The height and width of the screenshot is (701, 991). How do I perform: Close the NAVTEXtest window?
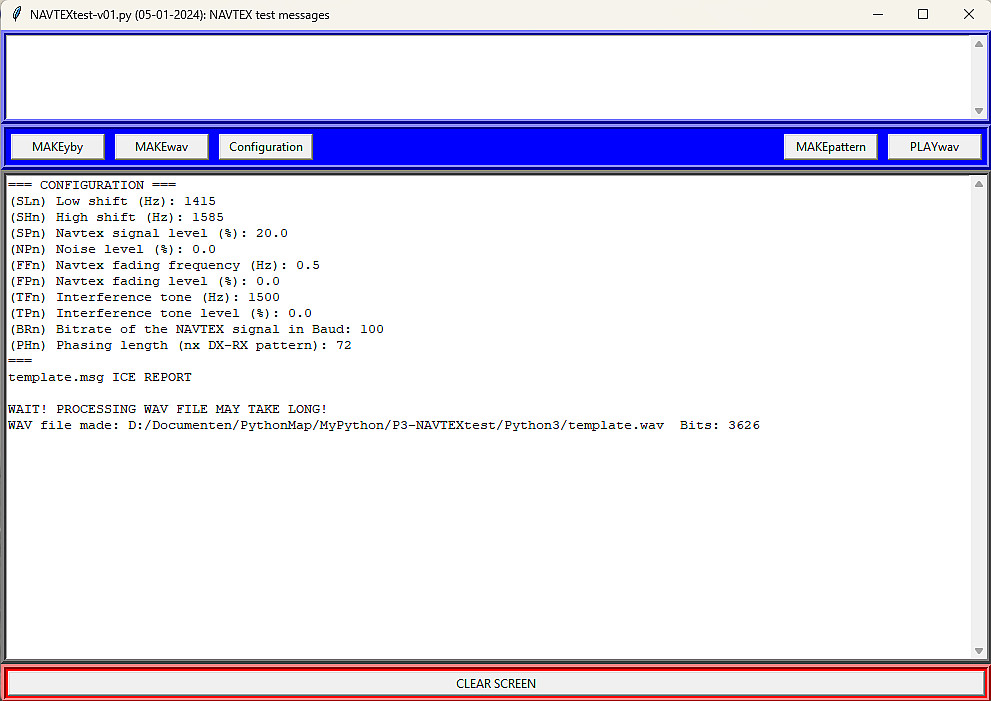pyautogui.click(x=968, y=14)
